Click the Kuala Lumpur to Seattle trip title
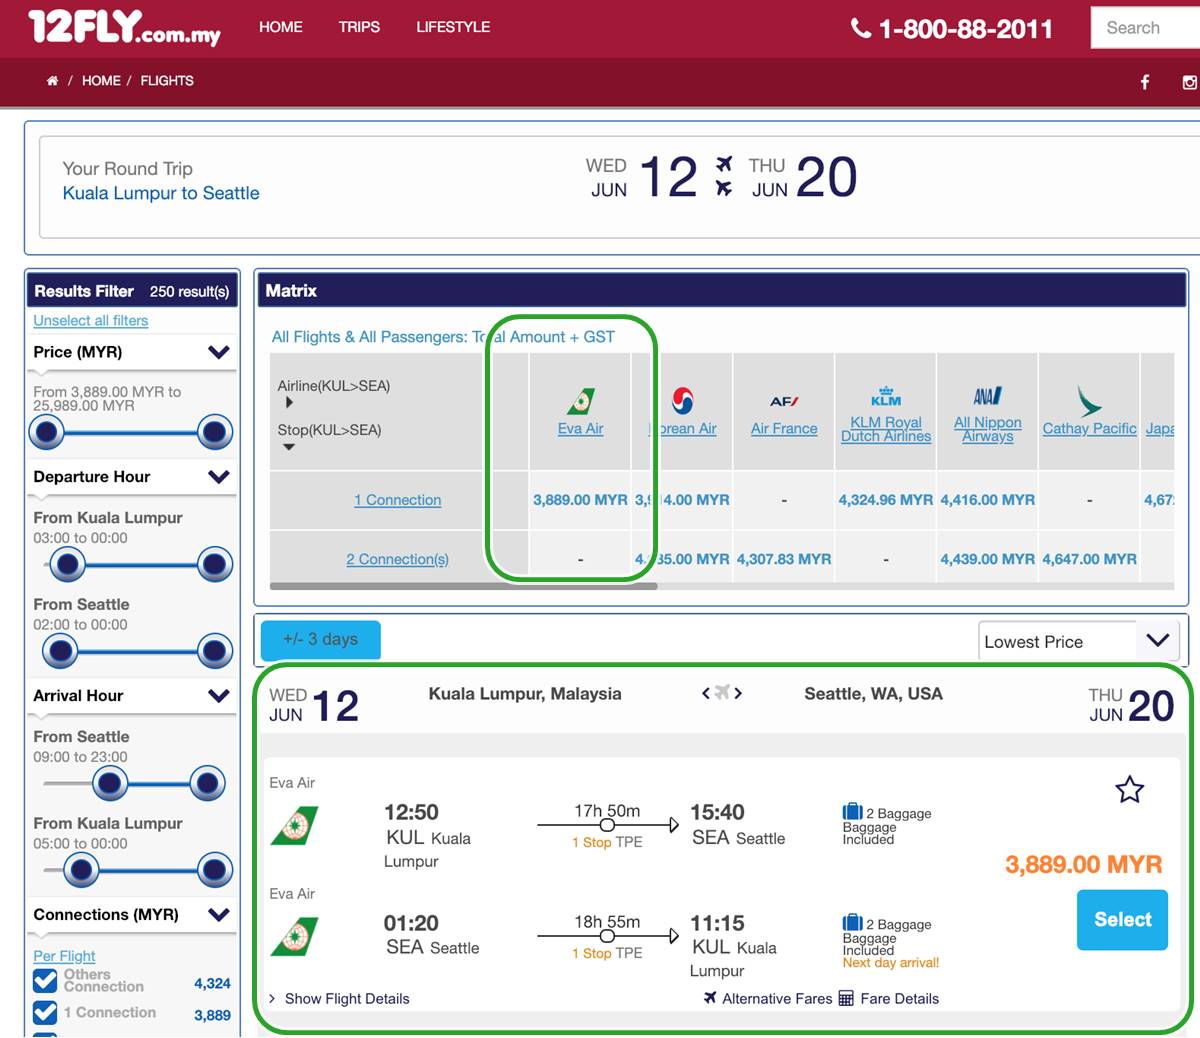This screenshot has width=1200, height=1038. [161, 193]
